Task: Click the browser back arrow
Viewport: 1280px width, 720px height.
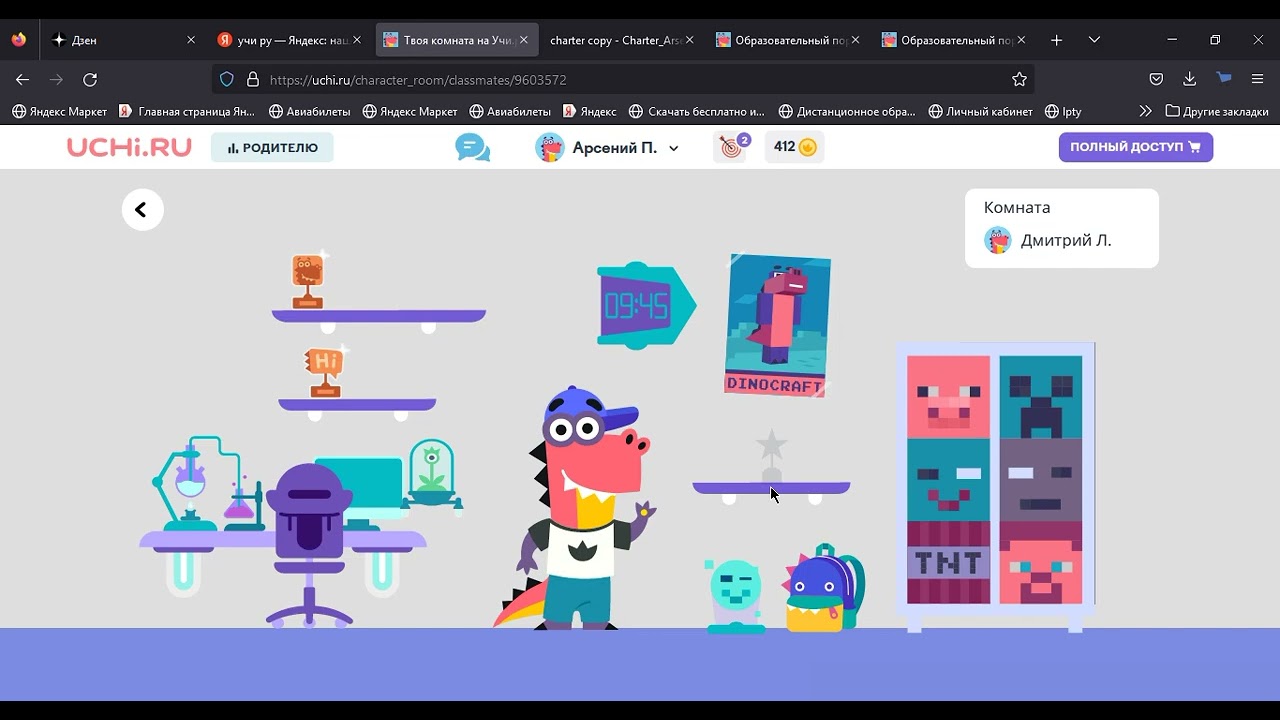Action: point(23,79)
